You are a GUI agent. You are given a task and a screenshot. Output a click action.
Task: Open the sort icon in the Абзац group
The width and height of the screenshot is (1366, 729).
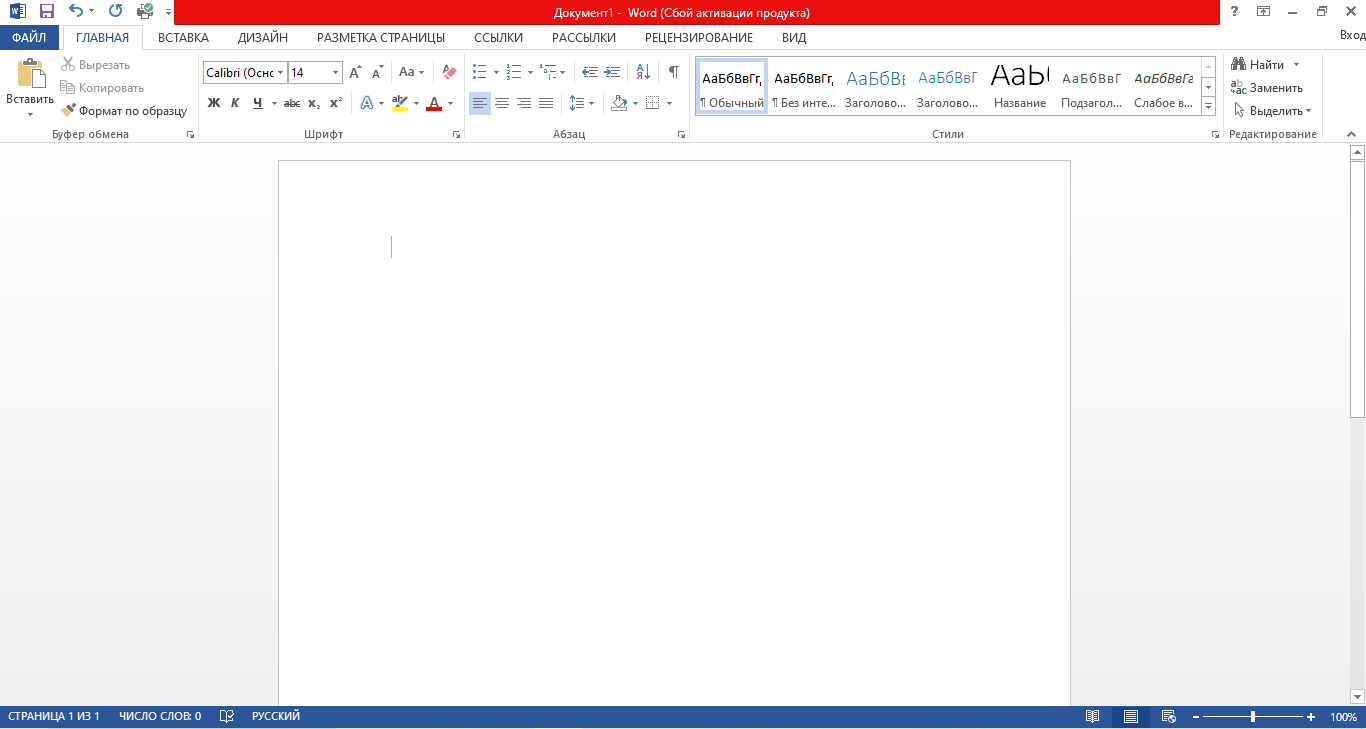pyautogui.click(x=641, y=71)
